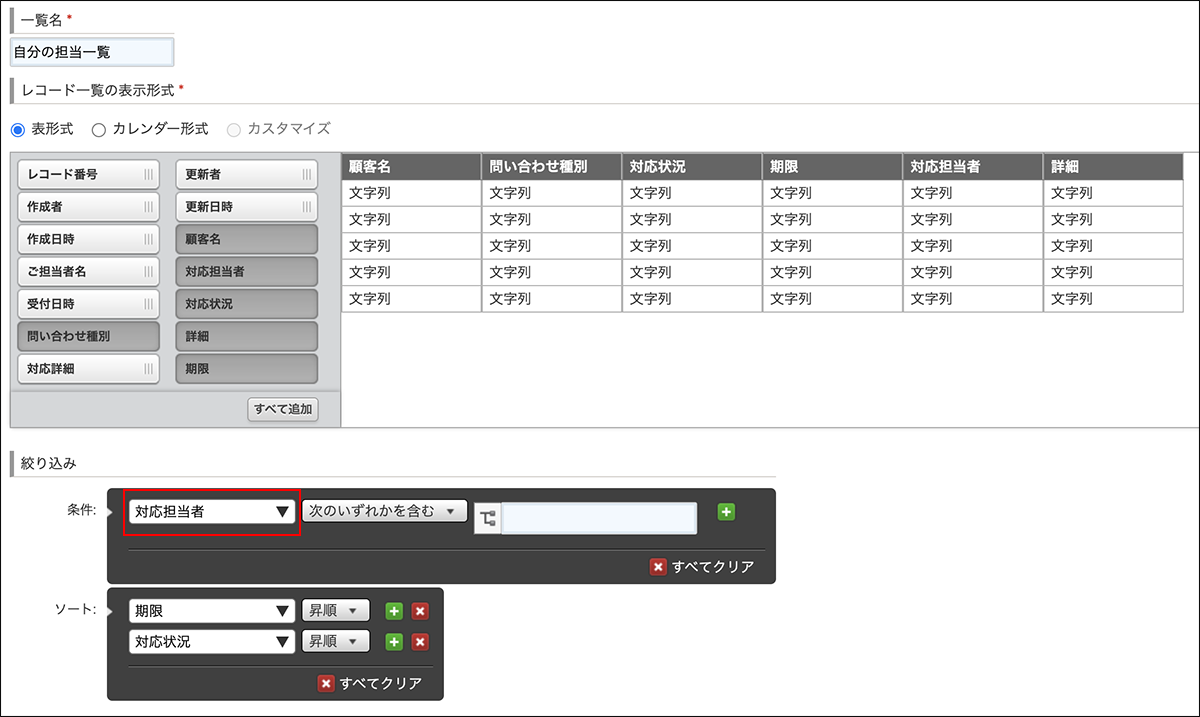Click the green plus to add a filter condition
Viewport: 1200px width, 717px height.
coord(726,511)
